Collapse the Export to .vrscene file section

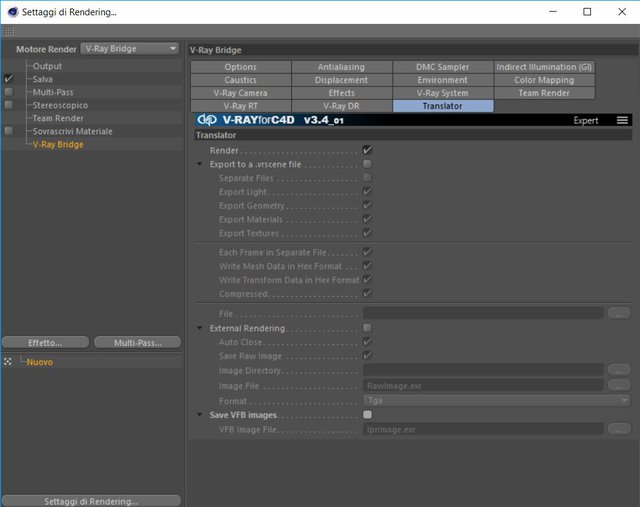tap(200, 164)
